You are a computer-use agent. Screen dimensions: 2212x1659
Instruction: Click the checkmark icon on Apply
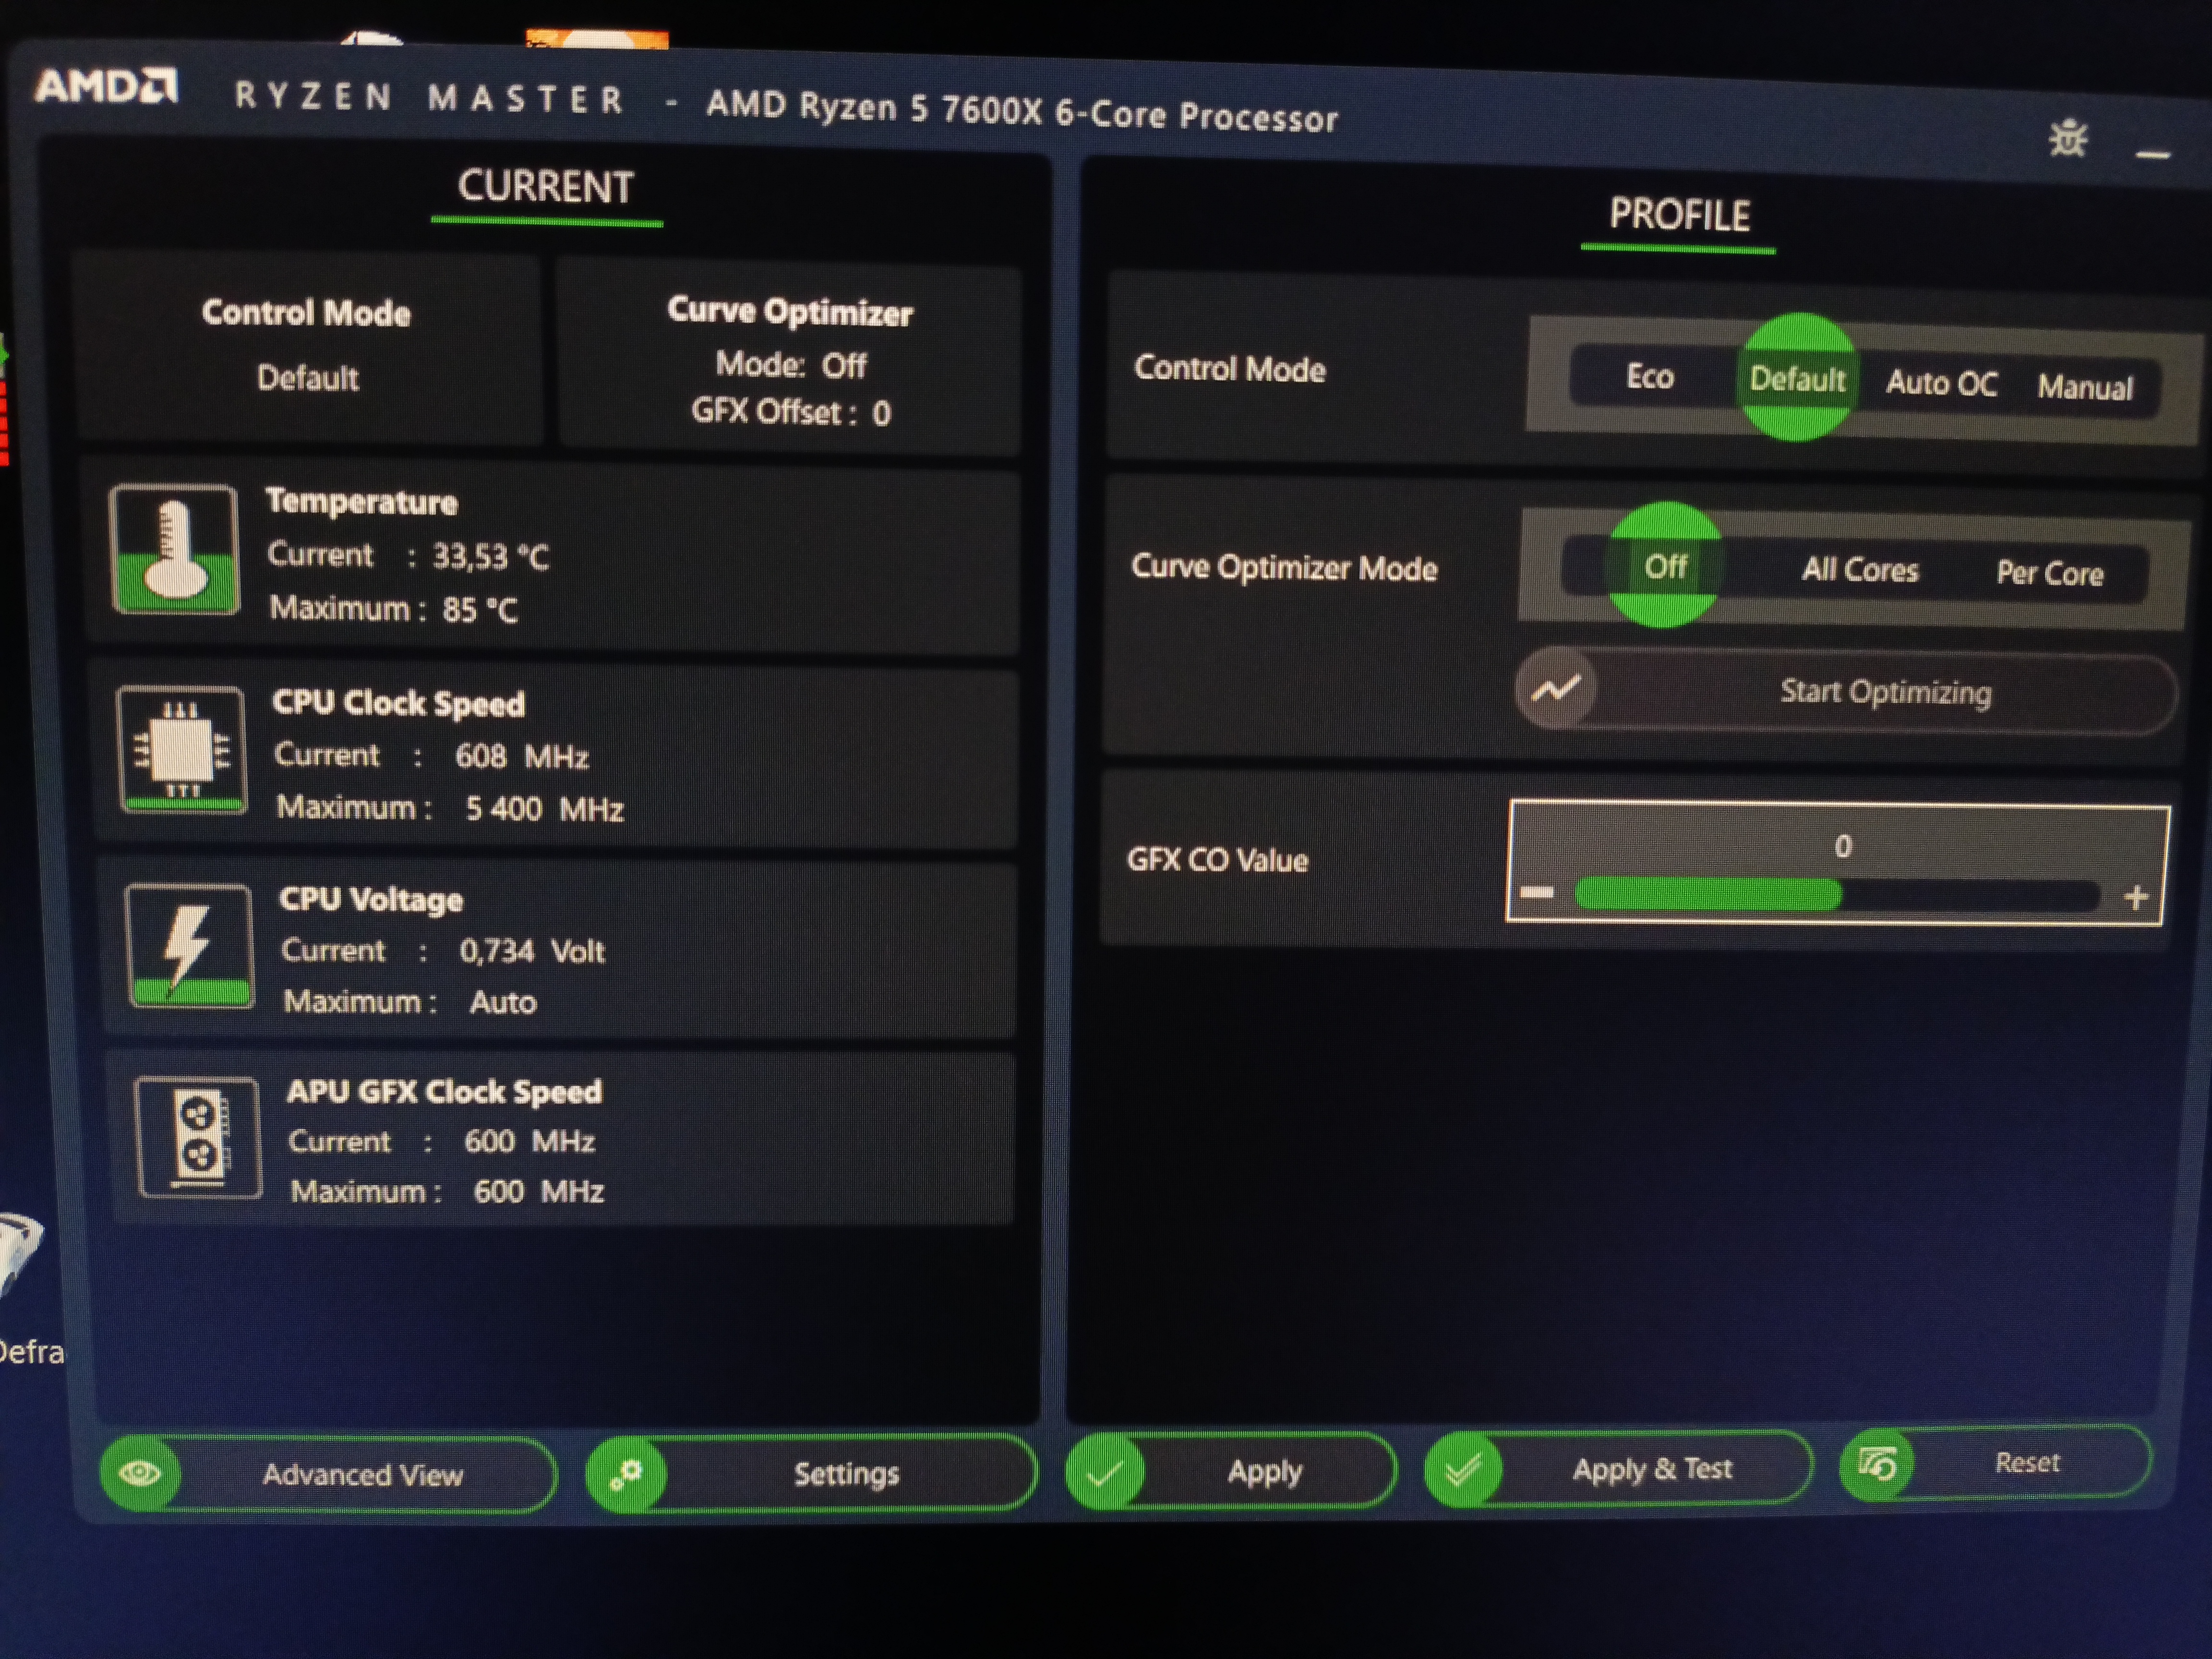coord(1104,1471)
